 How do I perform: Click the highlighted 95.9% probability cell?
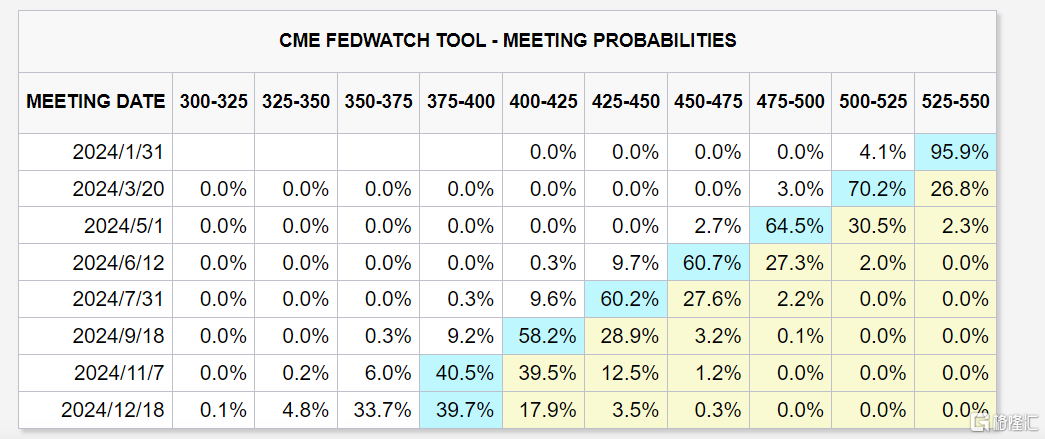[x=955, y=152]
